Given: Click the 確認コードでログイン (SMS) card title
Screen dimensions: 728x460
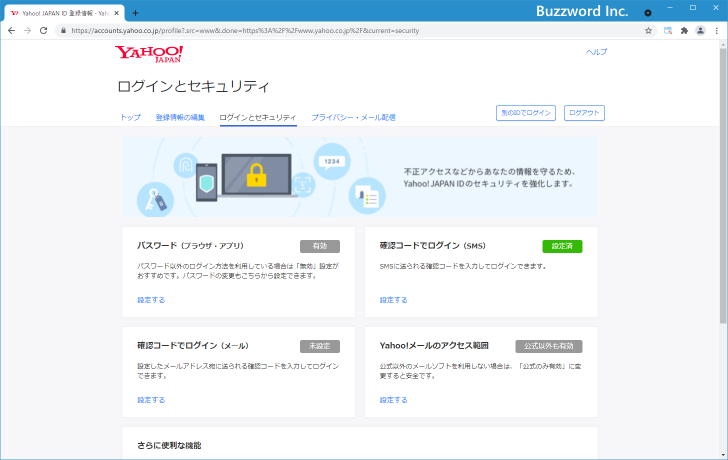Looking at the screenshot, I should coord(433,246).
